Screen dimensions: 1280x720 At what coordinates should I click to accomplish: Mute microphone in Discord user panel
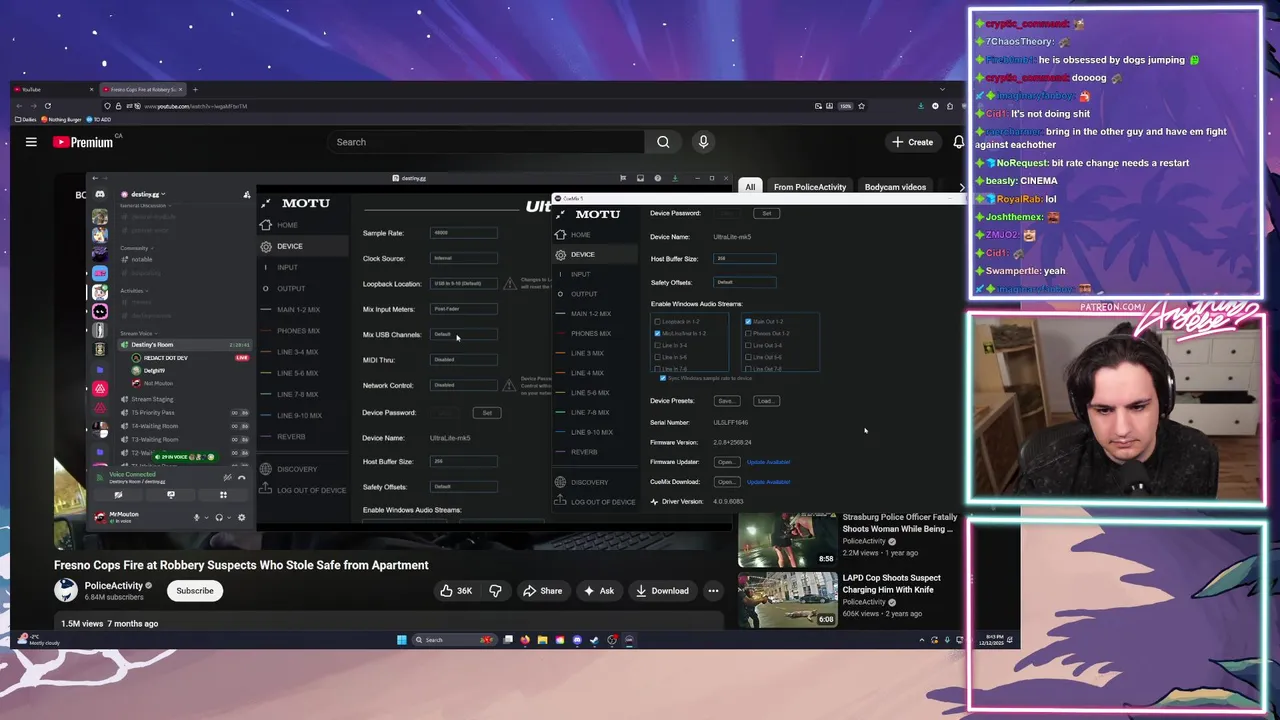click(196, 517)
